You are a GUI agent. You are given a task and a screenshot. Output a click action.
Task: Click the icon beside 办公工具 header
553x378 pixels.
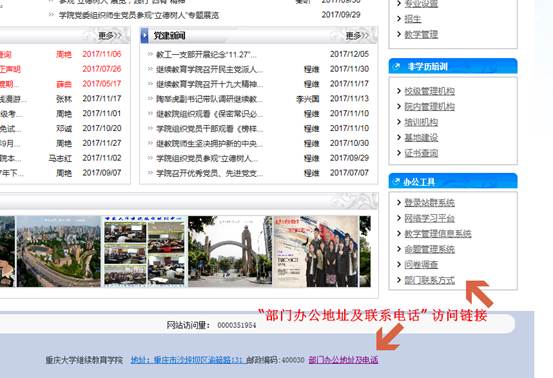(x=396, y=181)
